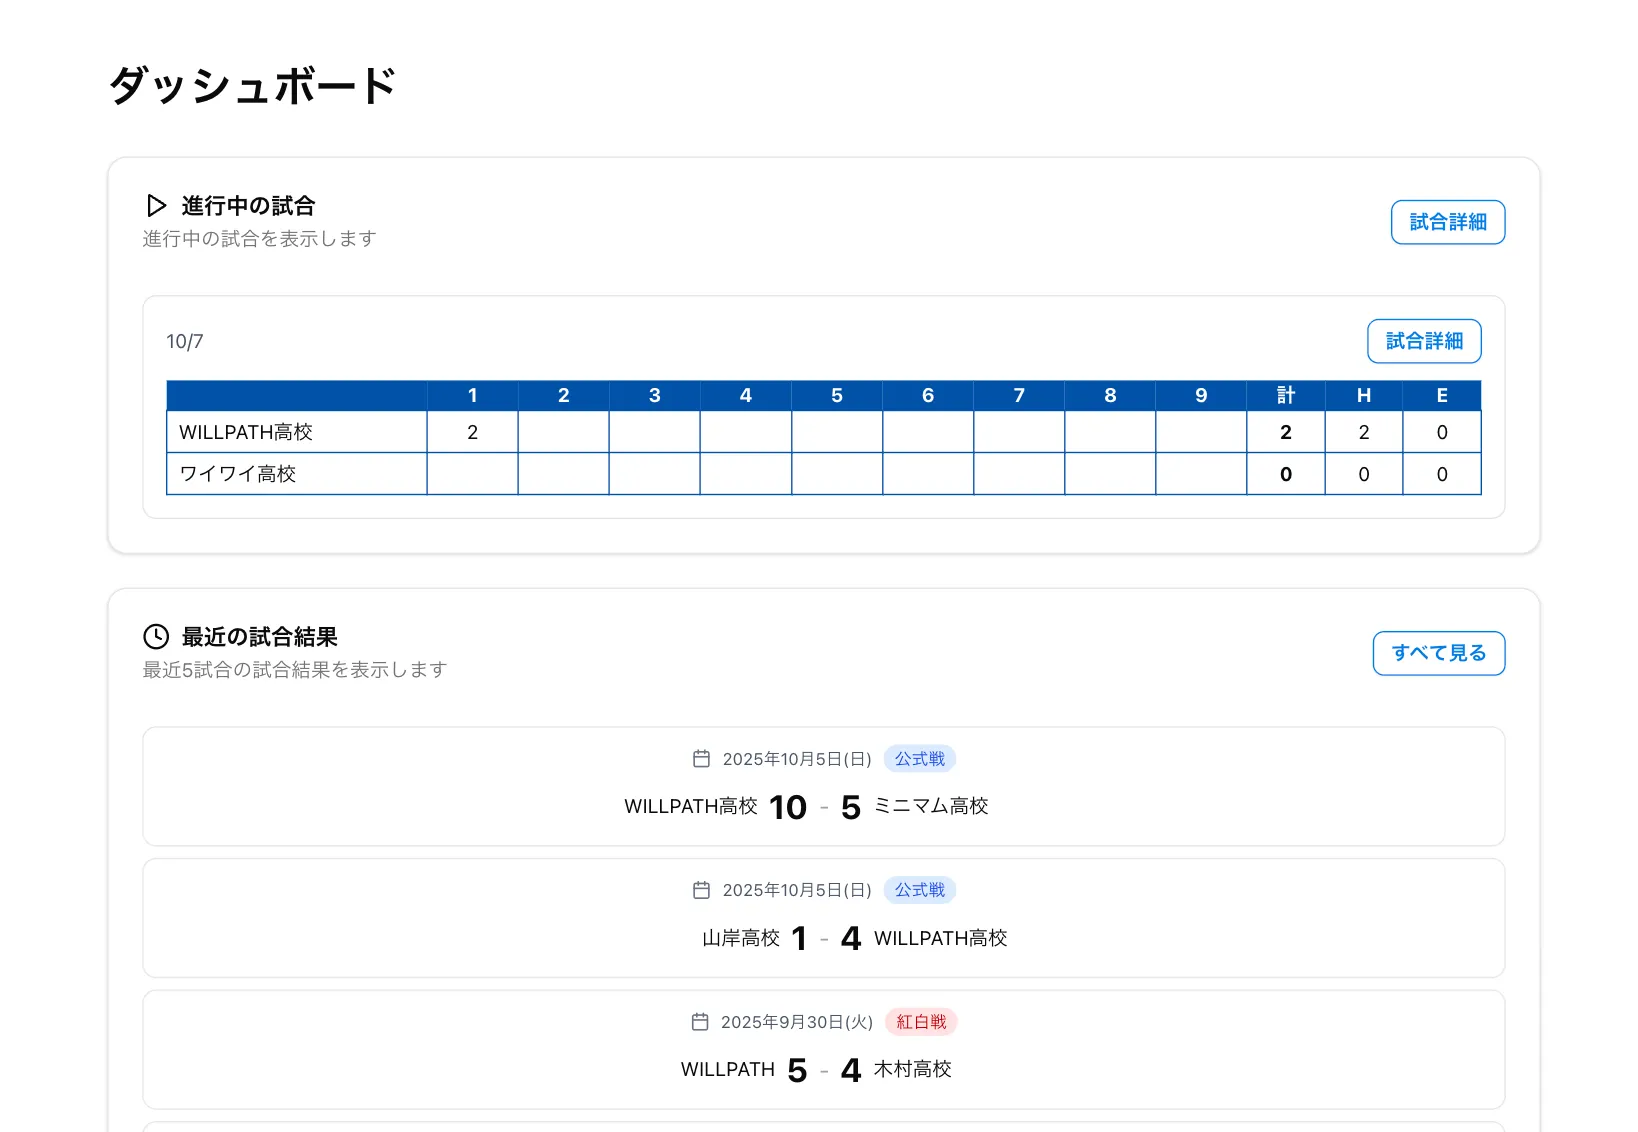
Task: Click the calendar icon on the 山岸高校 match card
Action: tap(703, 890)
